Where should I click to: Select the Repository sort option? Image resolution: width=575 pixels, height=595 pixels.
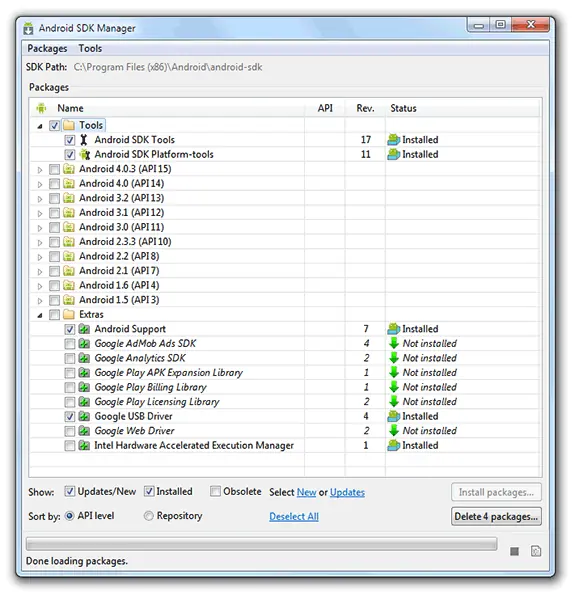(x=148, y=516)
